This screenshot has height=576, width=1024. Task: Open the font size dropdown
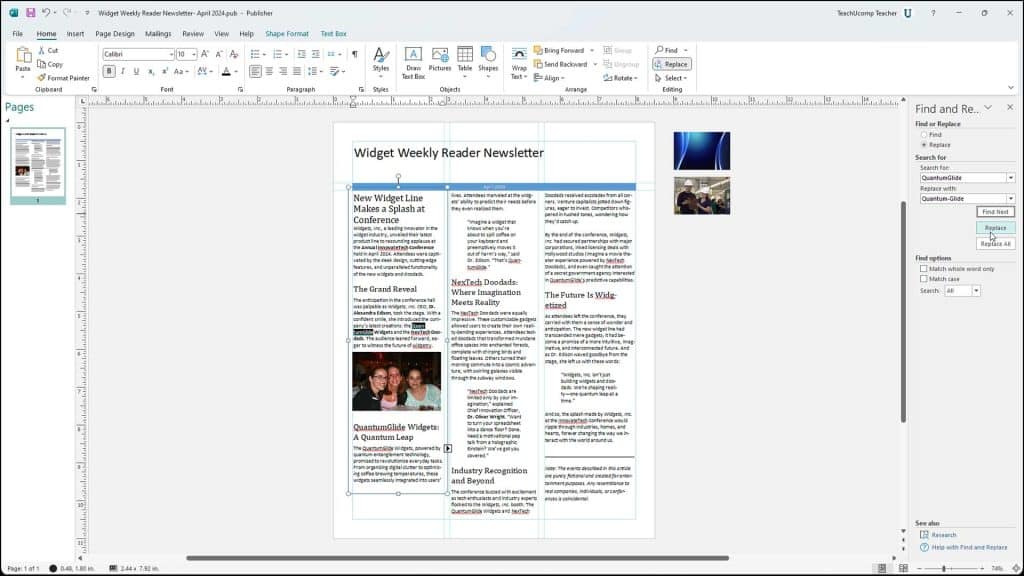(194, 54)
